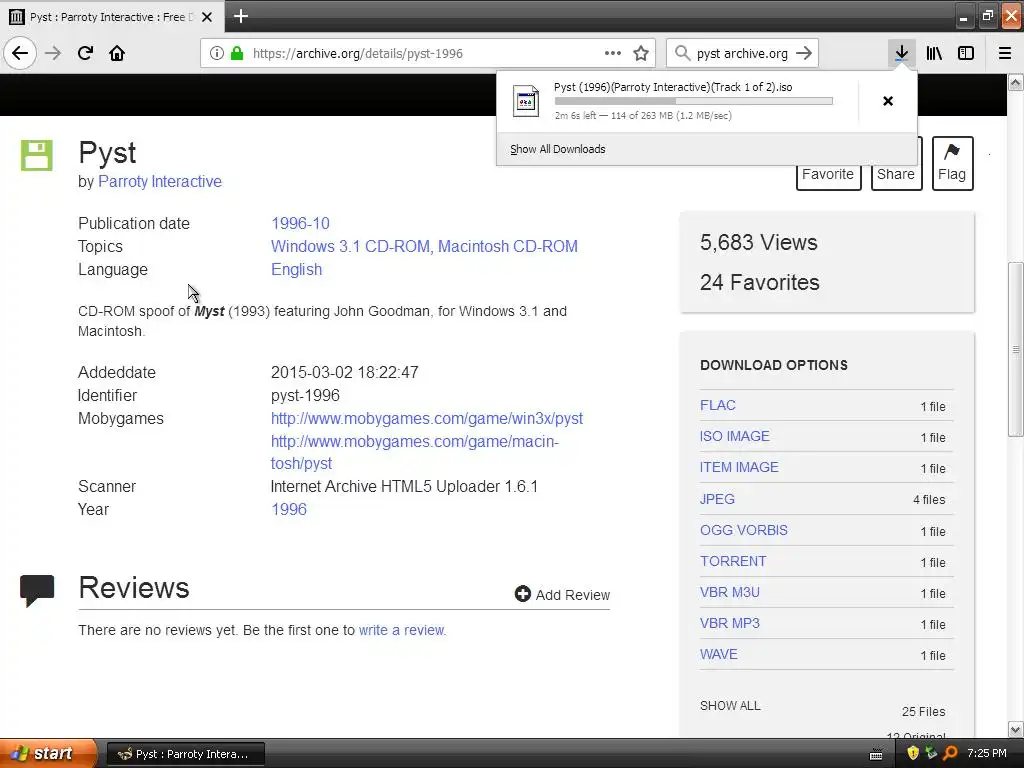Click the green floppy software icon
The height and width of the screenshot is (768, 1024).
point(37,155)
